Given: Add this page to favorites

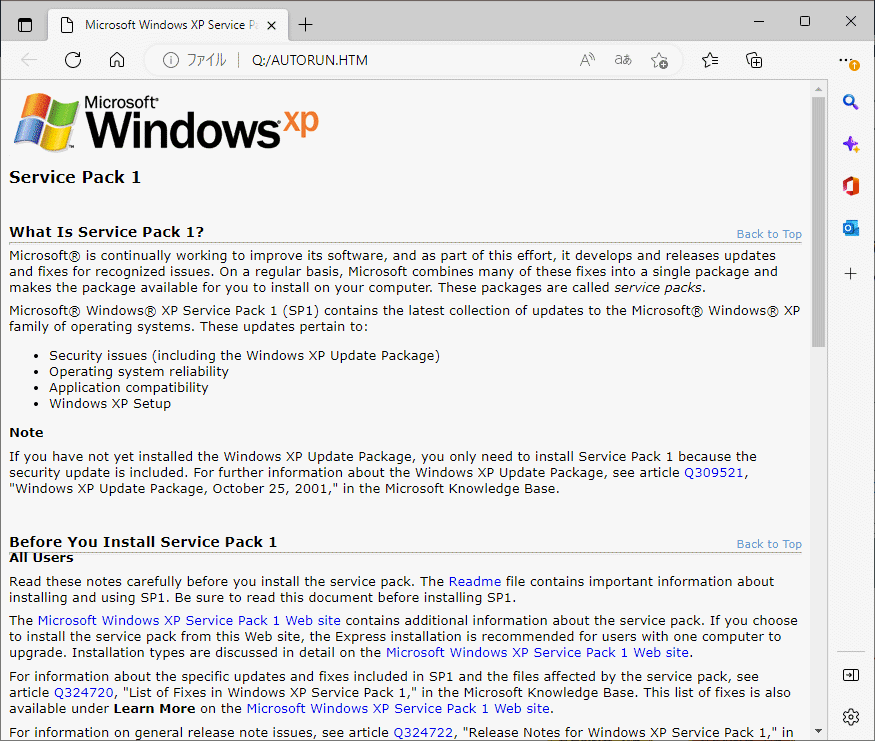Looking at the screenshot, I should 659,60.
